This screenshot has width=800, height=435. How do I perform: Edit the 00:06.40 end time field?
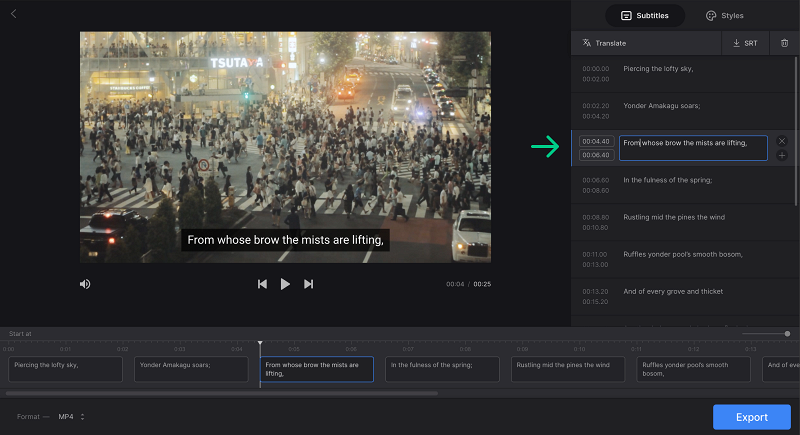tap(596, 155)
